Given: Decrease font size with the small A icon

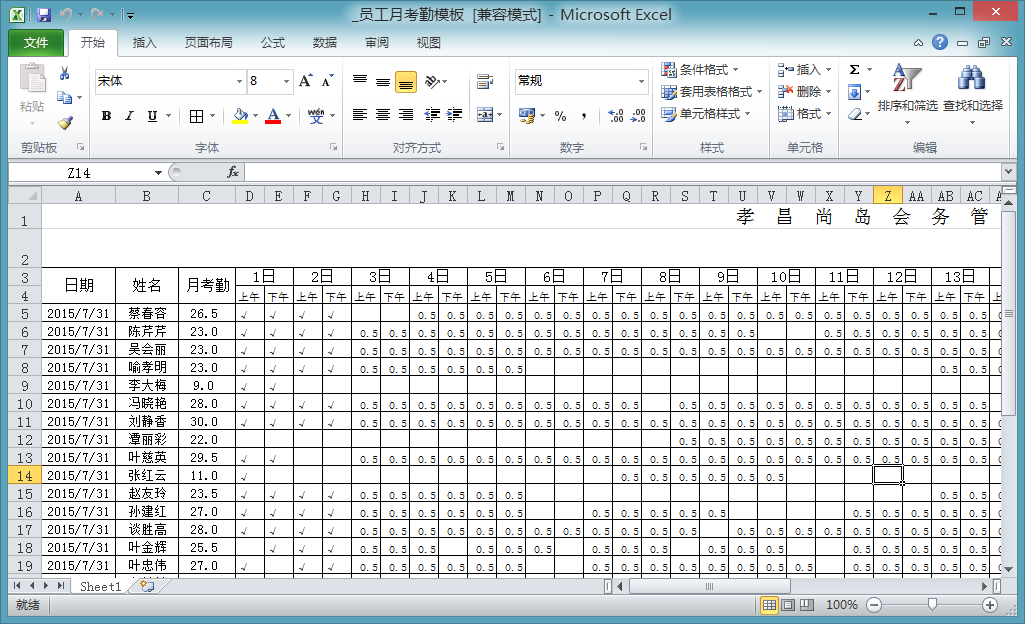Looking at the screenshot, I should click(x=328, y=81).
